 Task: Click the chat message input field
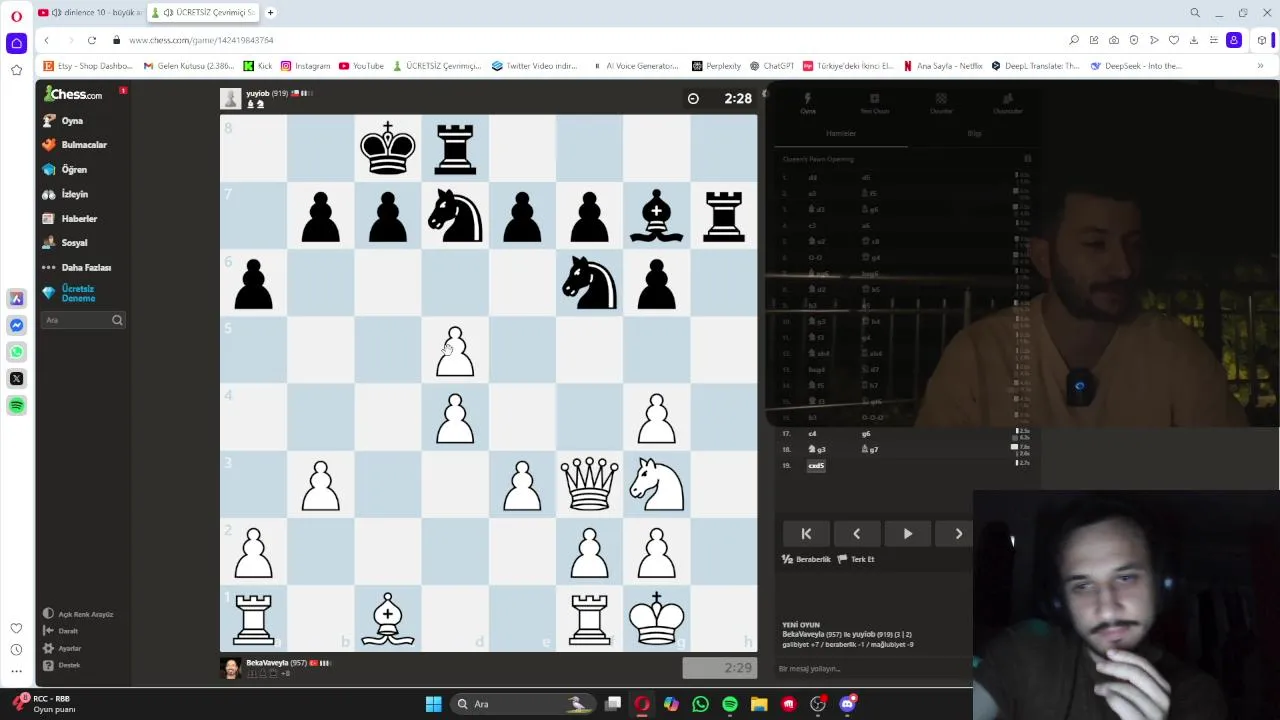(x=875, y=668)
